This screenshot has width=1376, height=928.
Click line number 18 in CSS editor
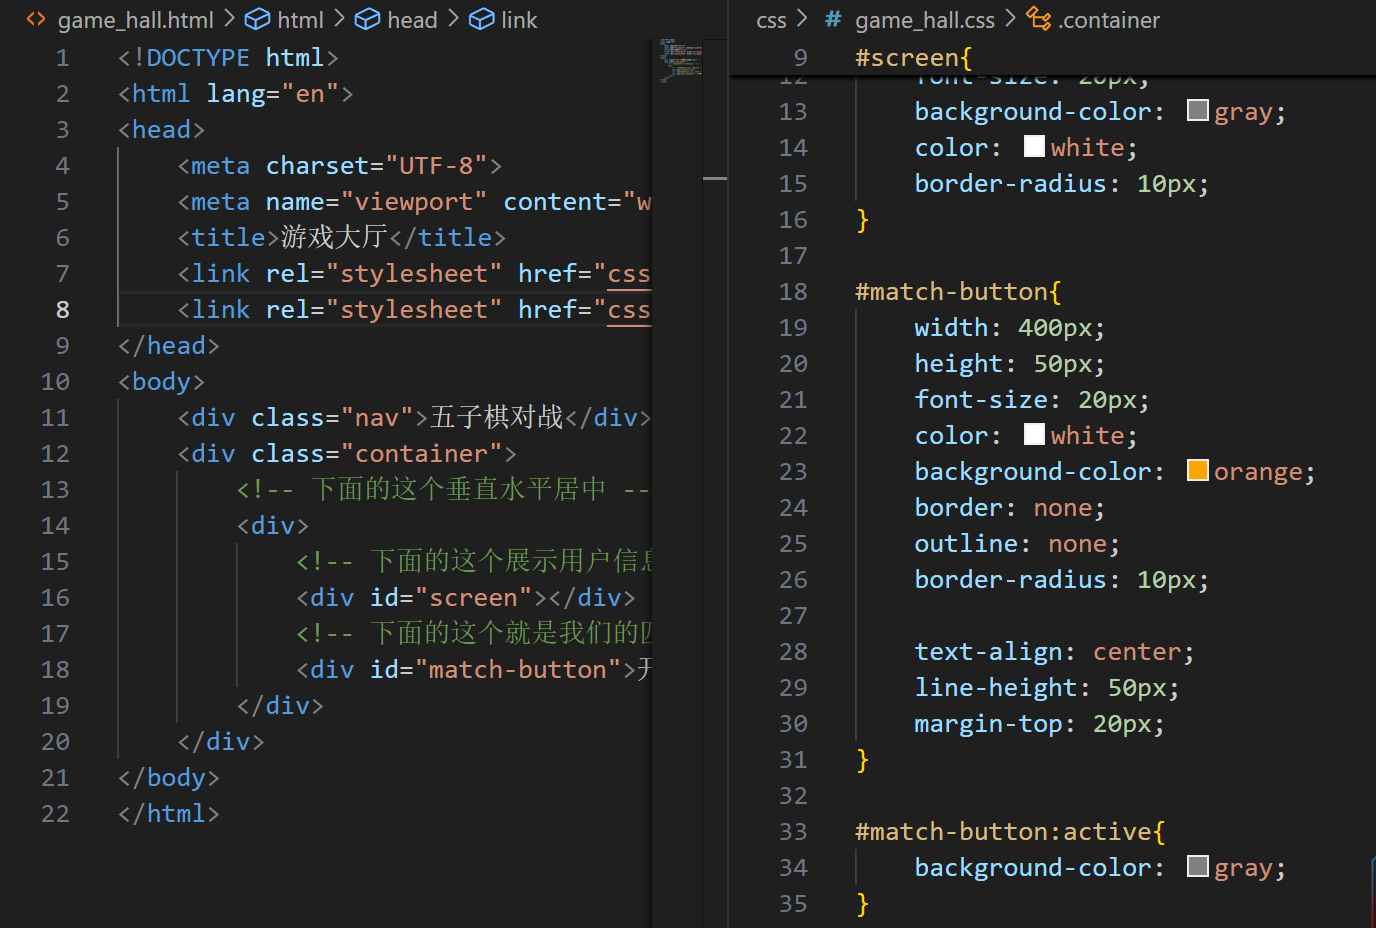[793, 292]
